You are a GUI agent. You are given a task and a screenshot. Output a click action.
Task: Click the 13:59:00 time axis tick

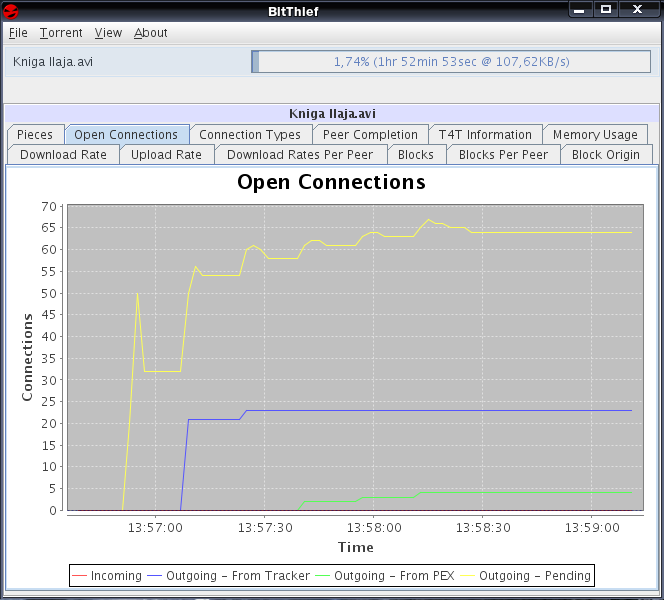(x=592, y=528)
